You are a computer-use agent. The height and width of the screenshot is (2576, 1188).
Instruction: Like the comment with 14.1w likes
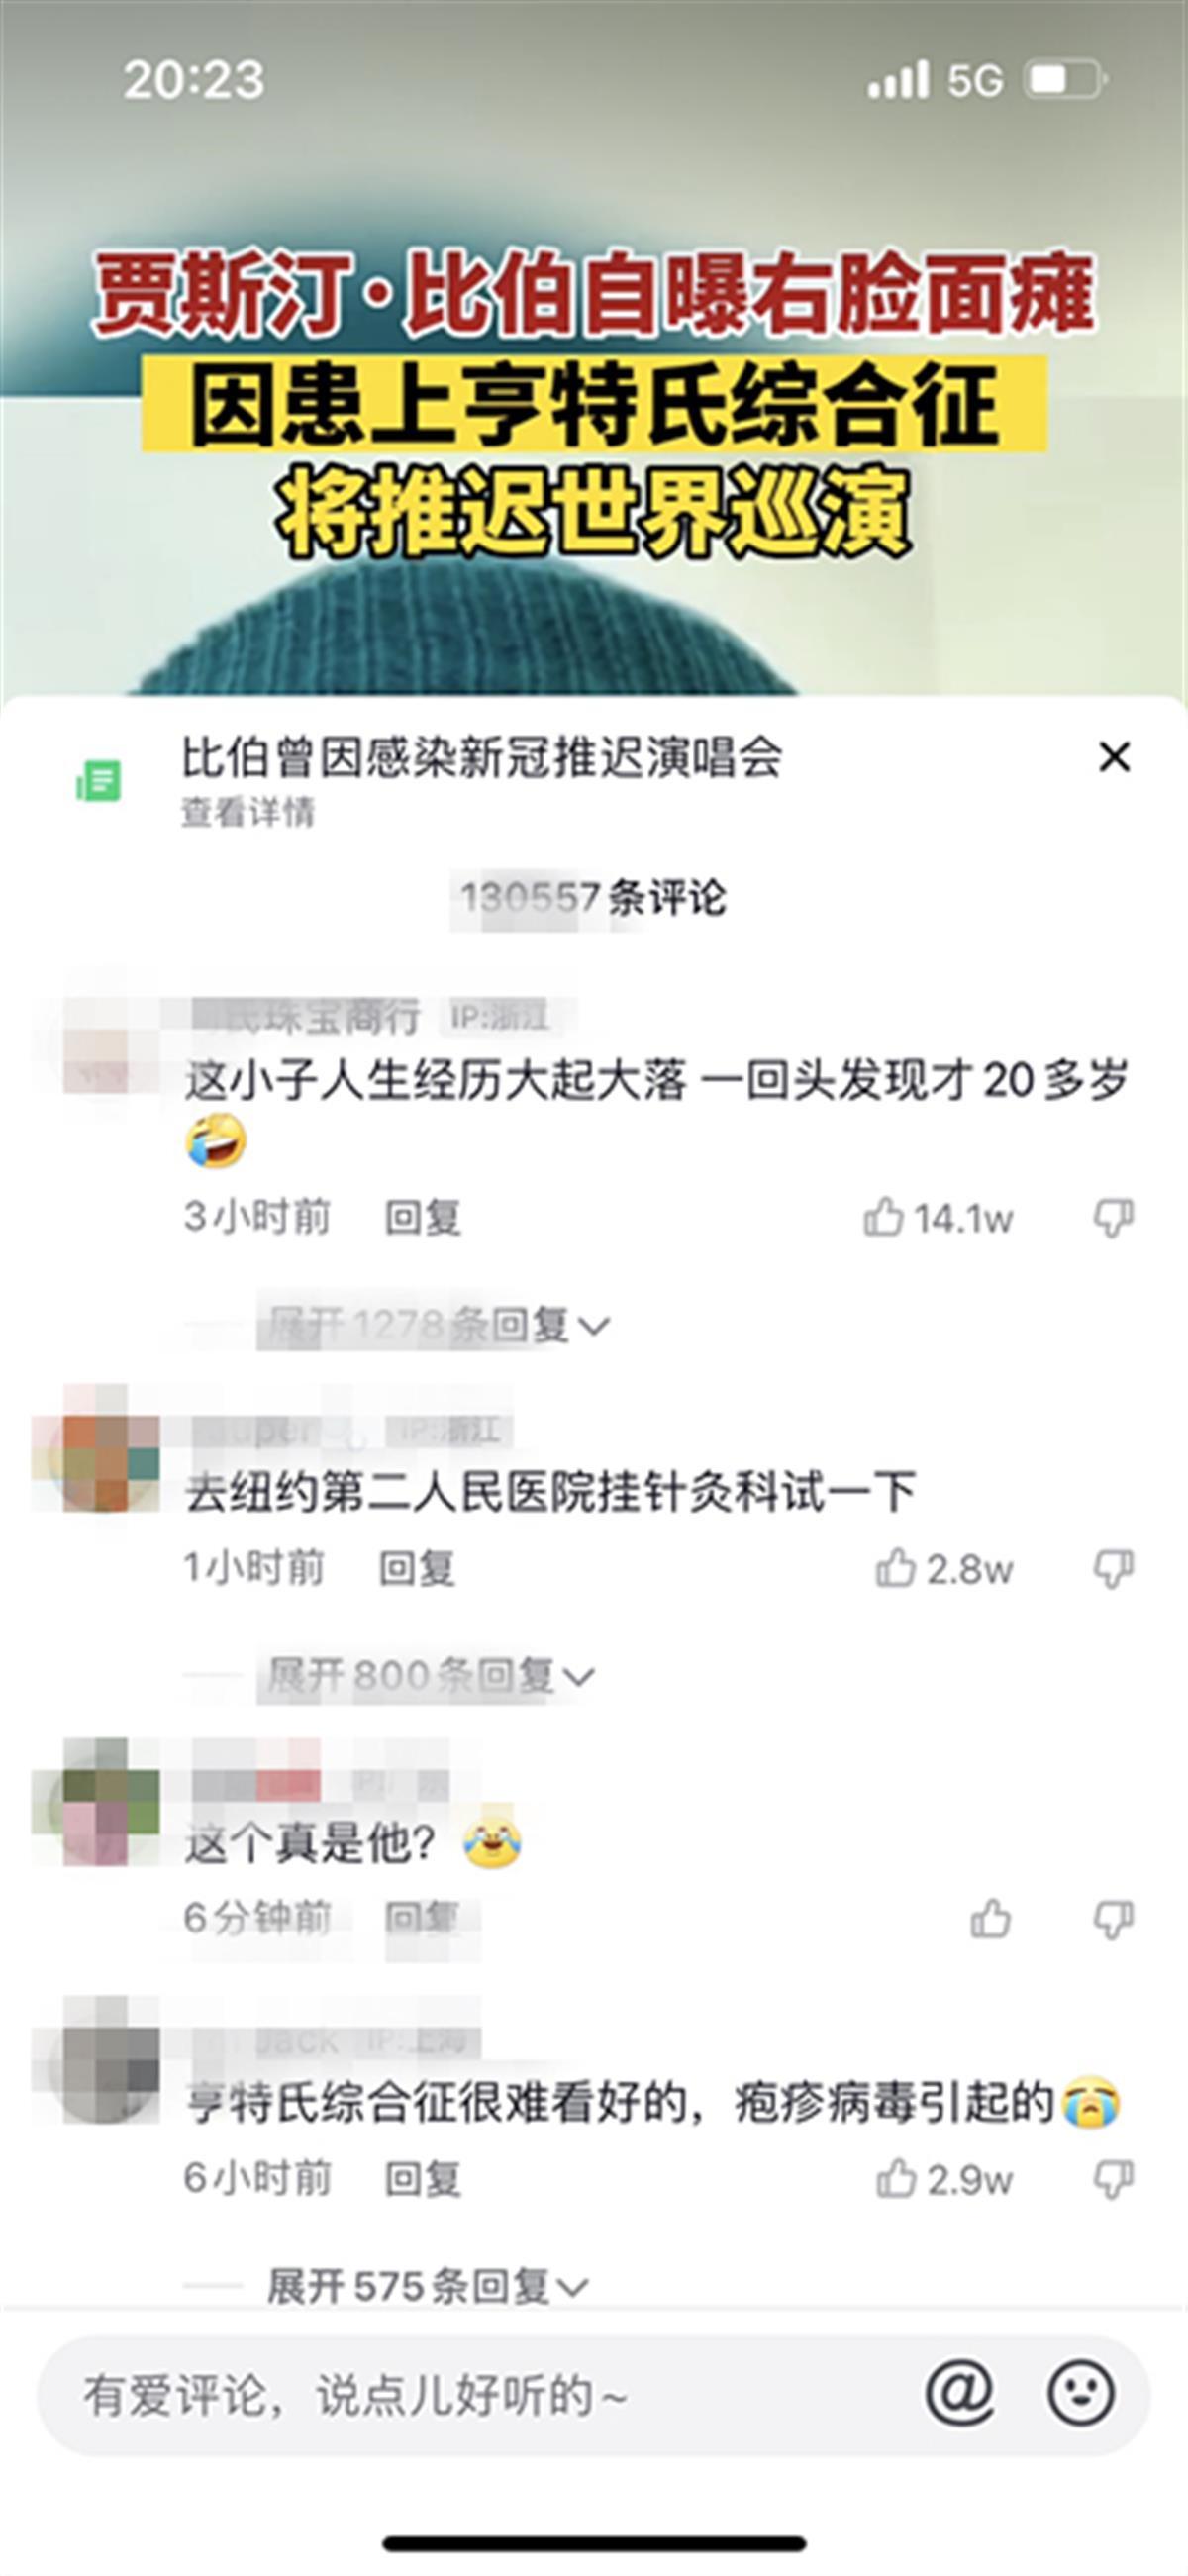884,1217
